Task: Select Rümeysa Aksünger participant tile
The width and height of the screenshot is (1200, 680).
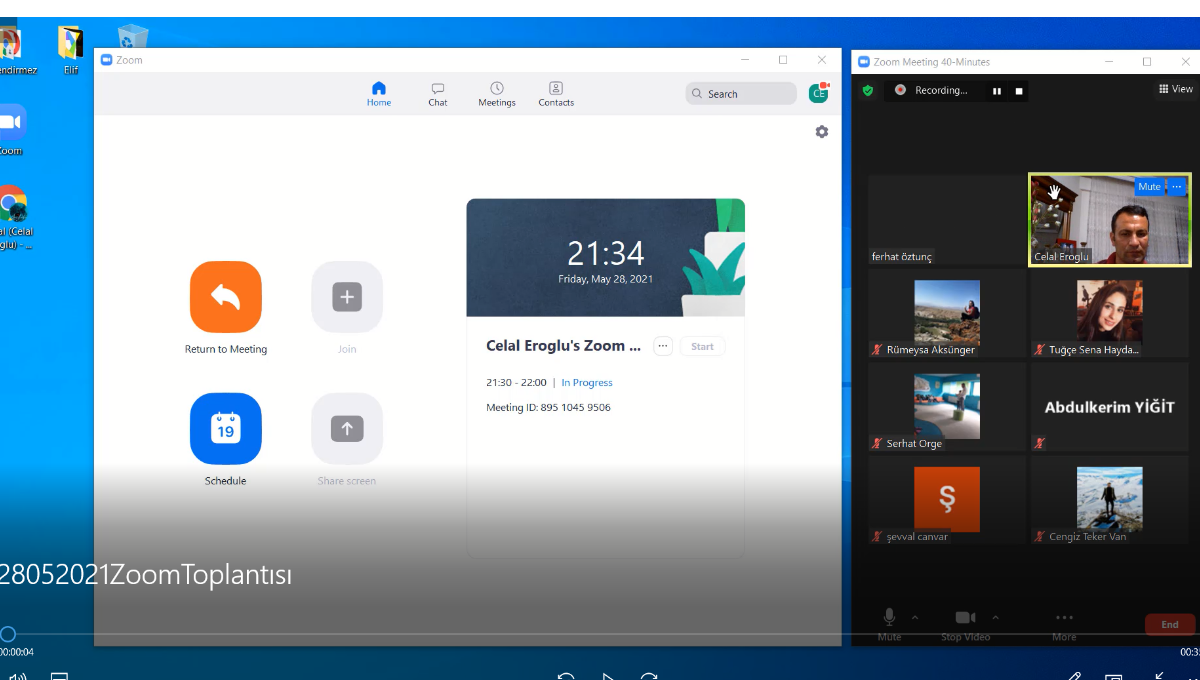Action: point(947,313)
